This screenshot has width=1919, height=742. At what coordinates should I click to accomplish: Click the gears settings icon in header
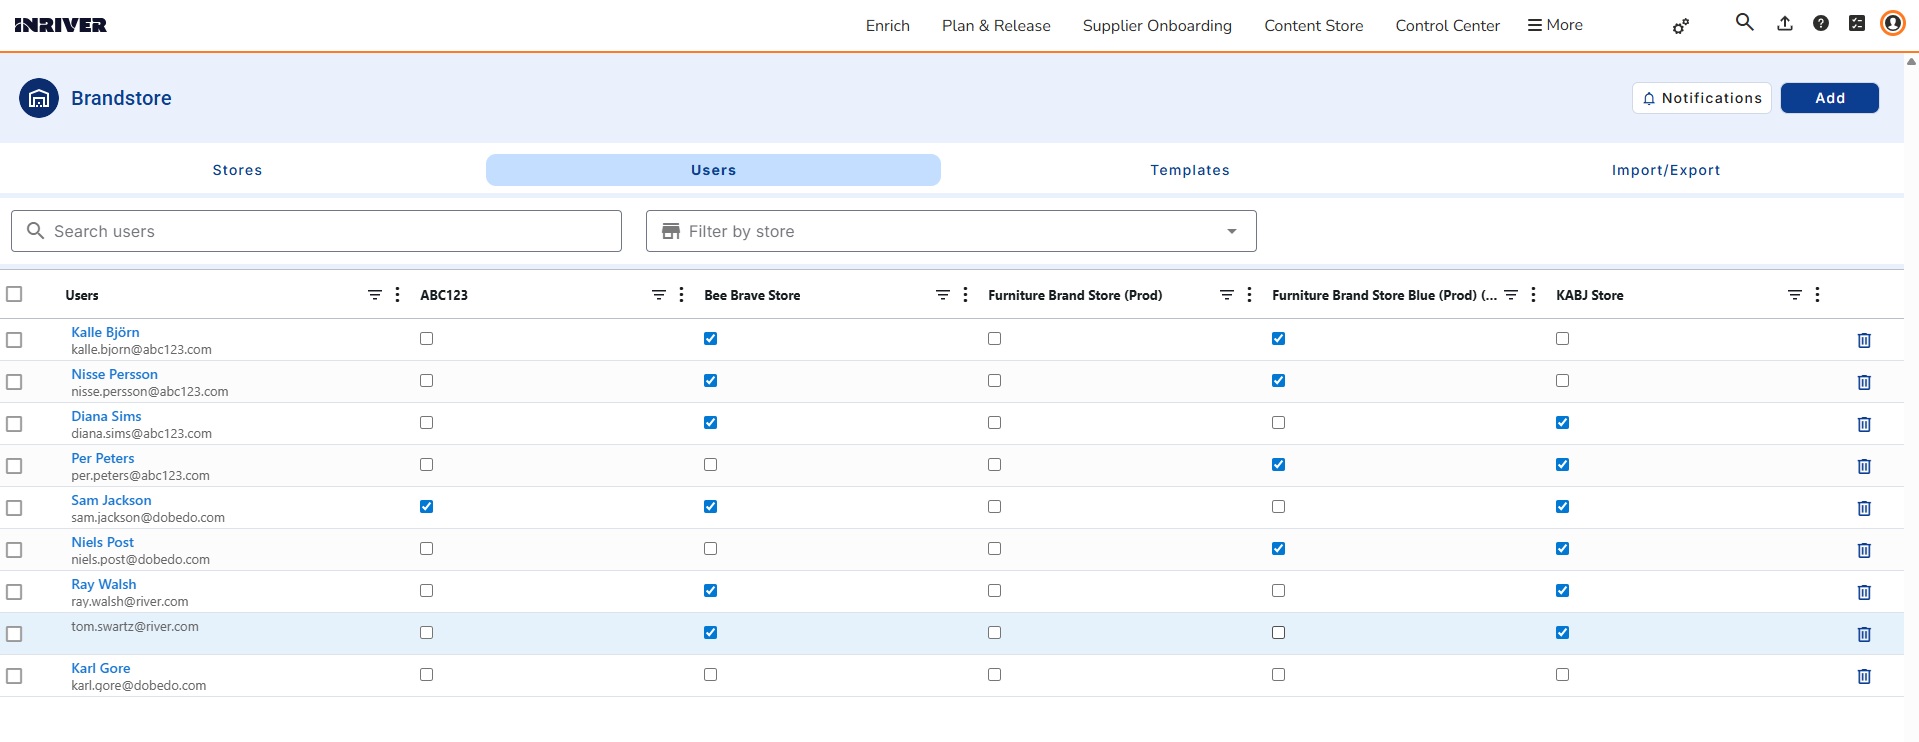point(1681,26)
